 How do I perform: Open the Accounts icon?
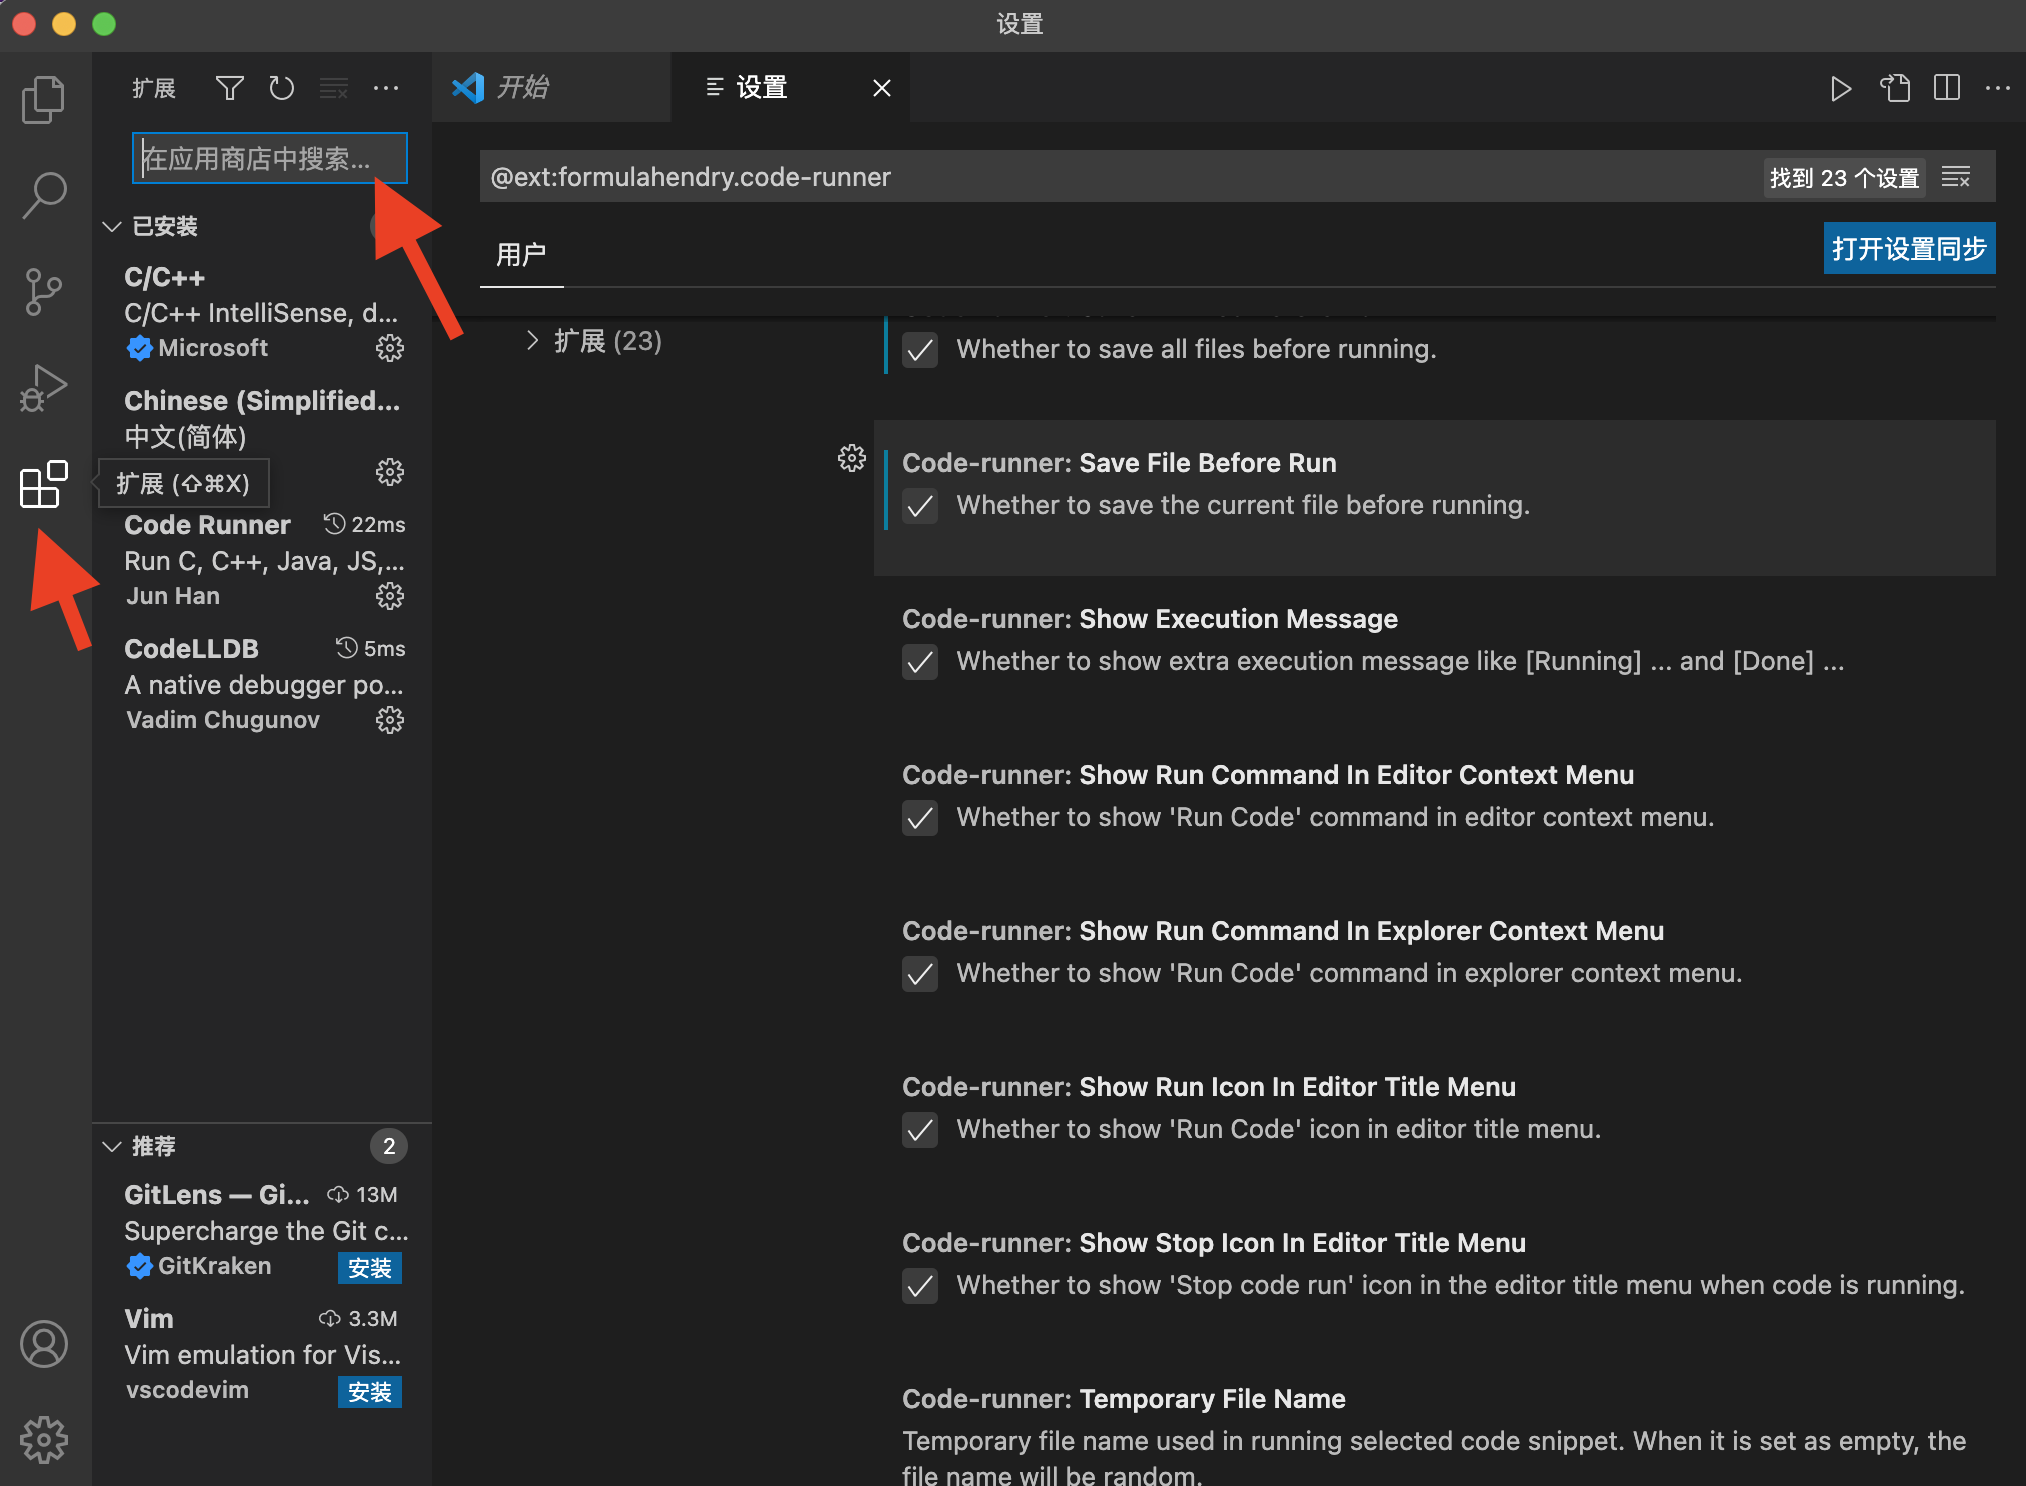(x=44, y=1344)
